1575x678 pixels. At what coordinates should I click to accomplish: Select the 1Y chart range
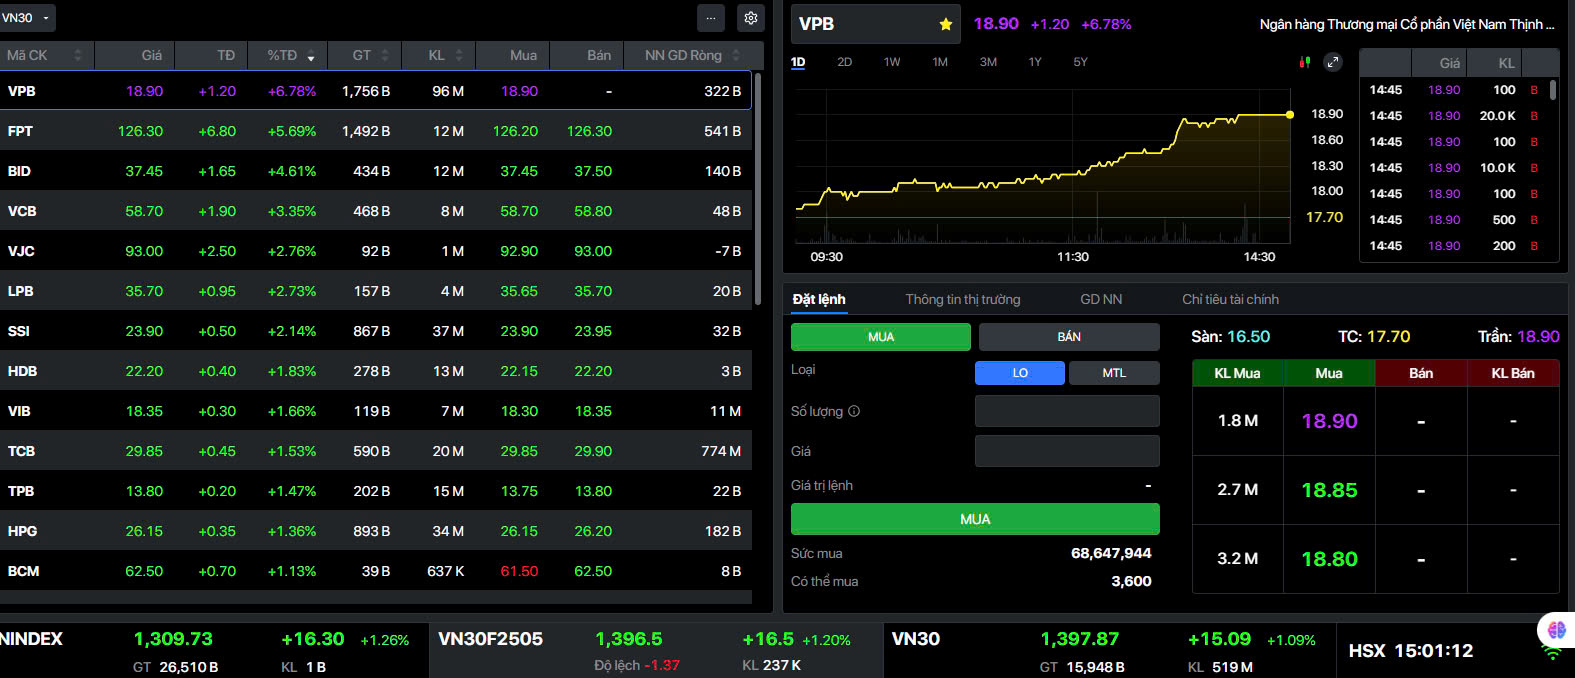coord(1035,62)
